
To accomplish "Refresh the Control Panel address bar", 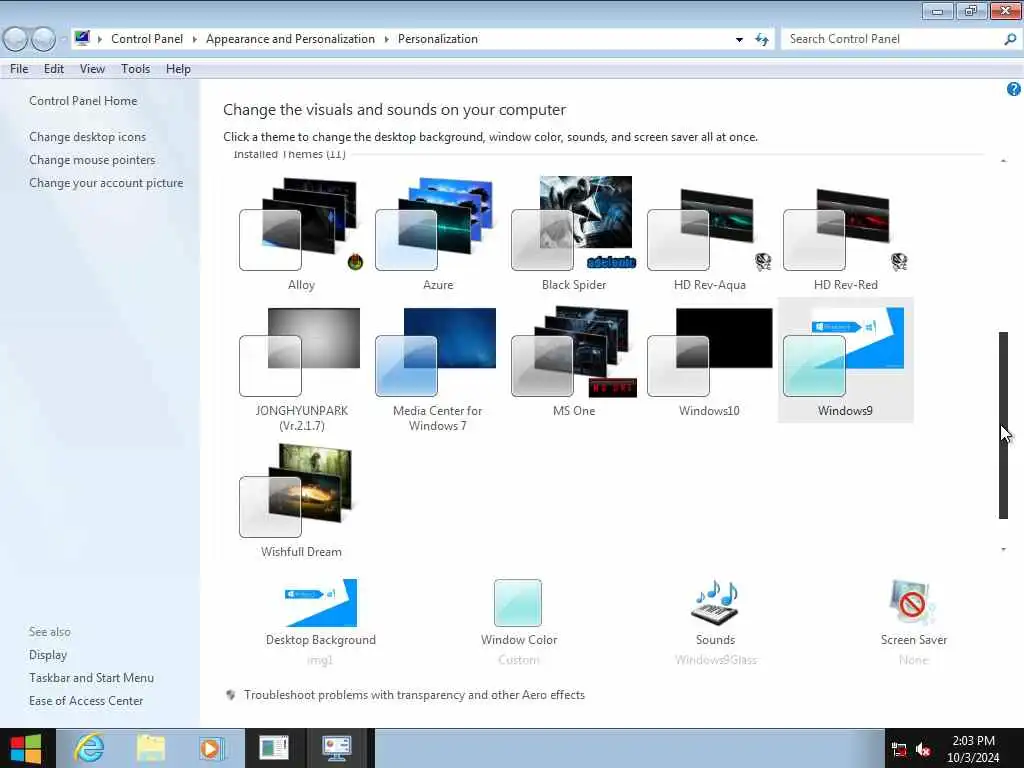I will click(761, 39).
